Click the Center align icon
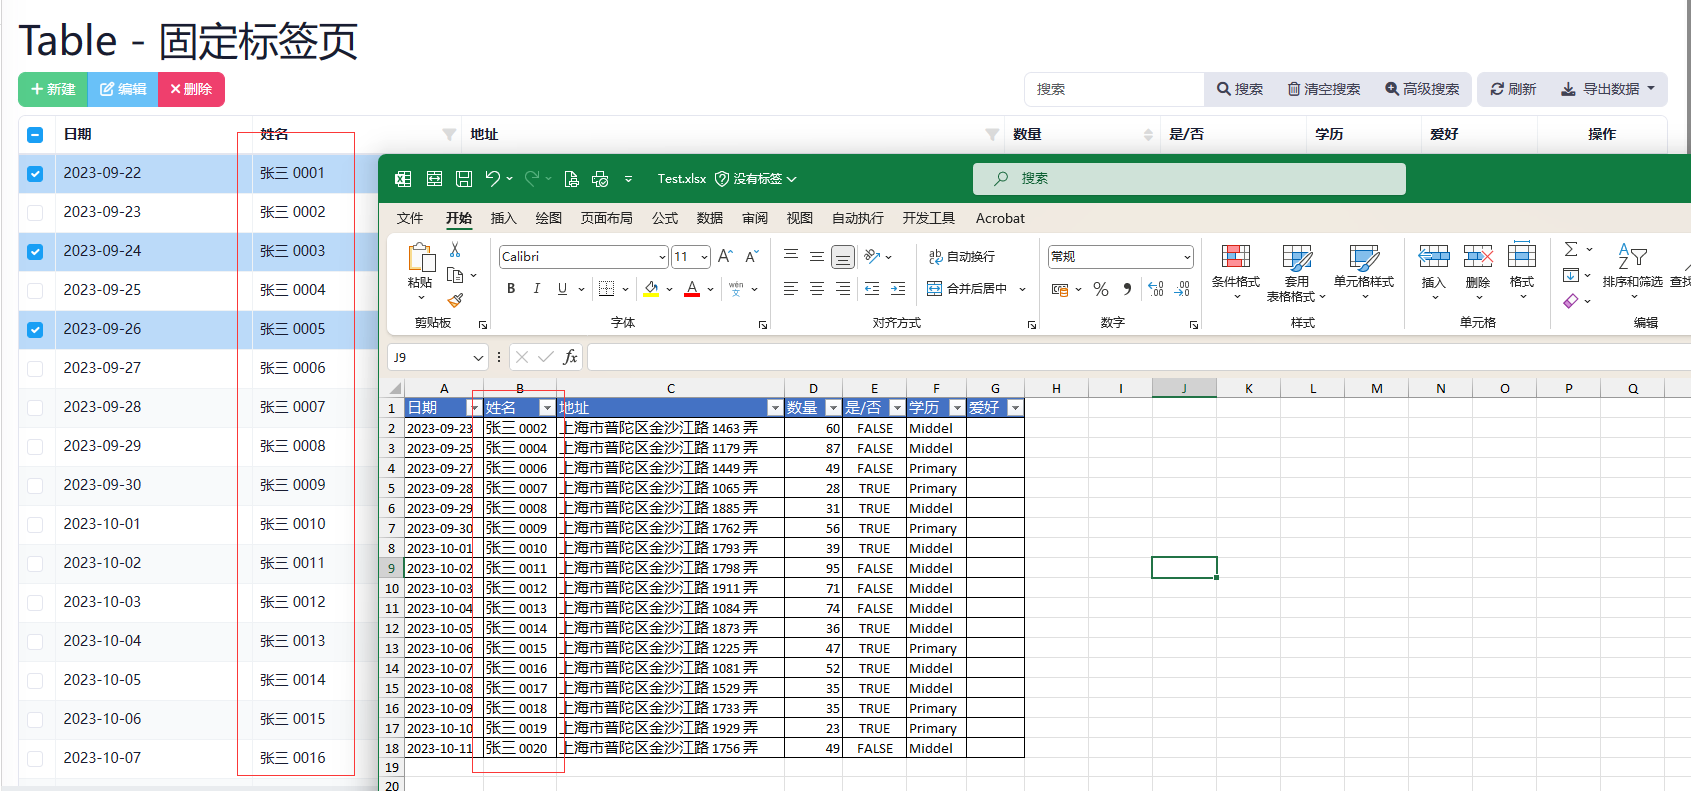The height and width of the screenshot is (791, 1691). 817,289
